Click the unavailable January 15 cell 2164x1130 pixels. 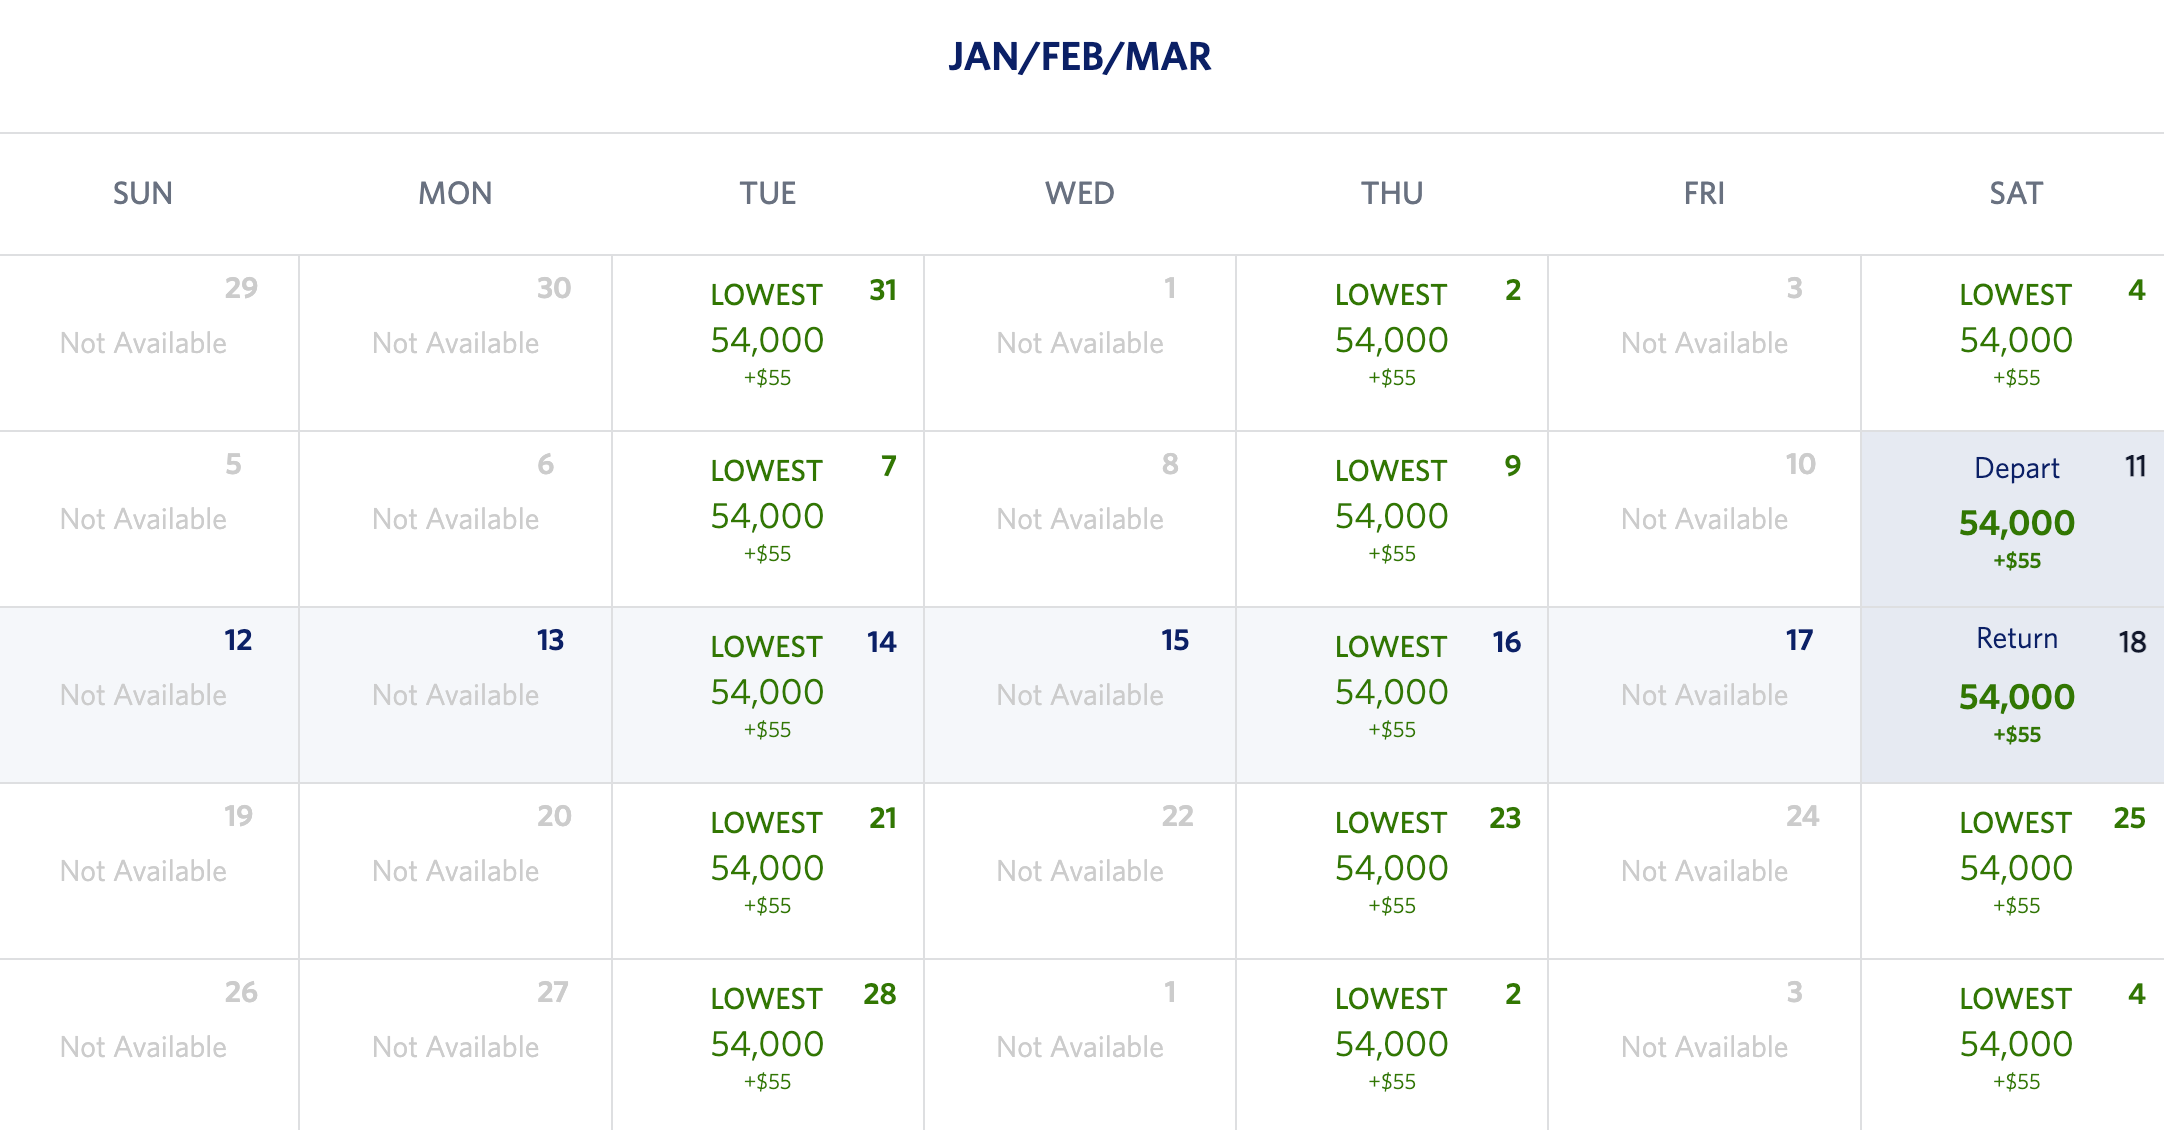coord(1080,690)
